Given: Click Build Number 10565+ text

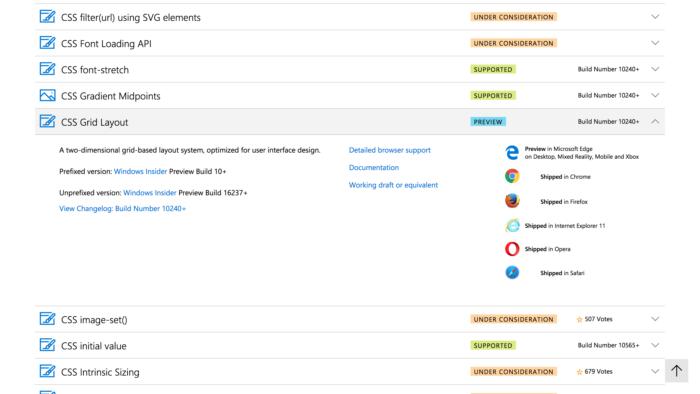Looking at the screenshot, I should (x=608, y=345).
